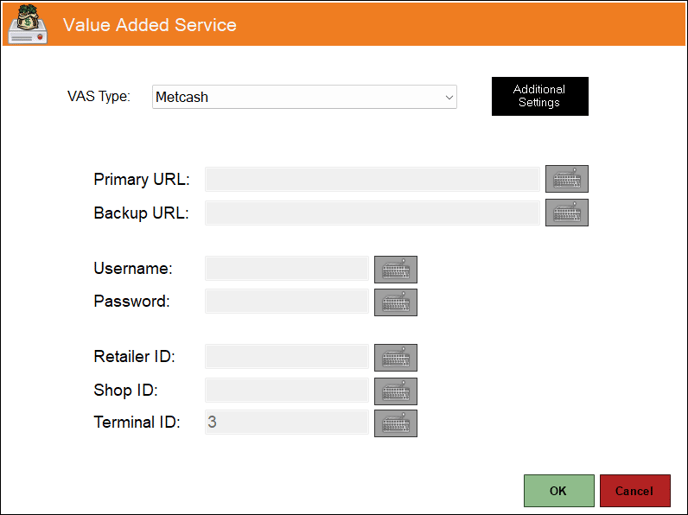Dismiss dialog with red Cancel button

pos(634,490)
